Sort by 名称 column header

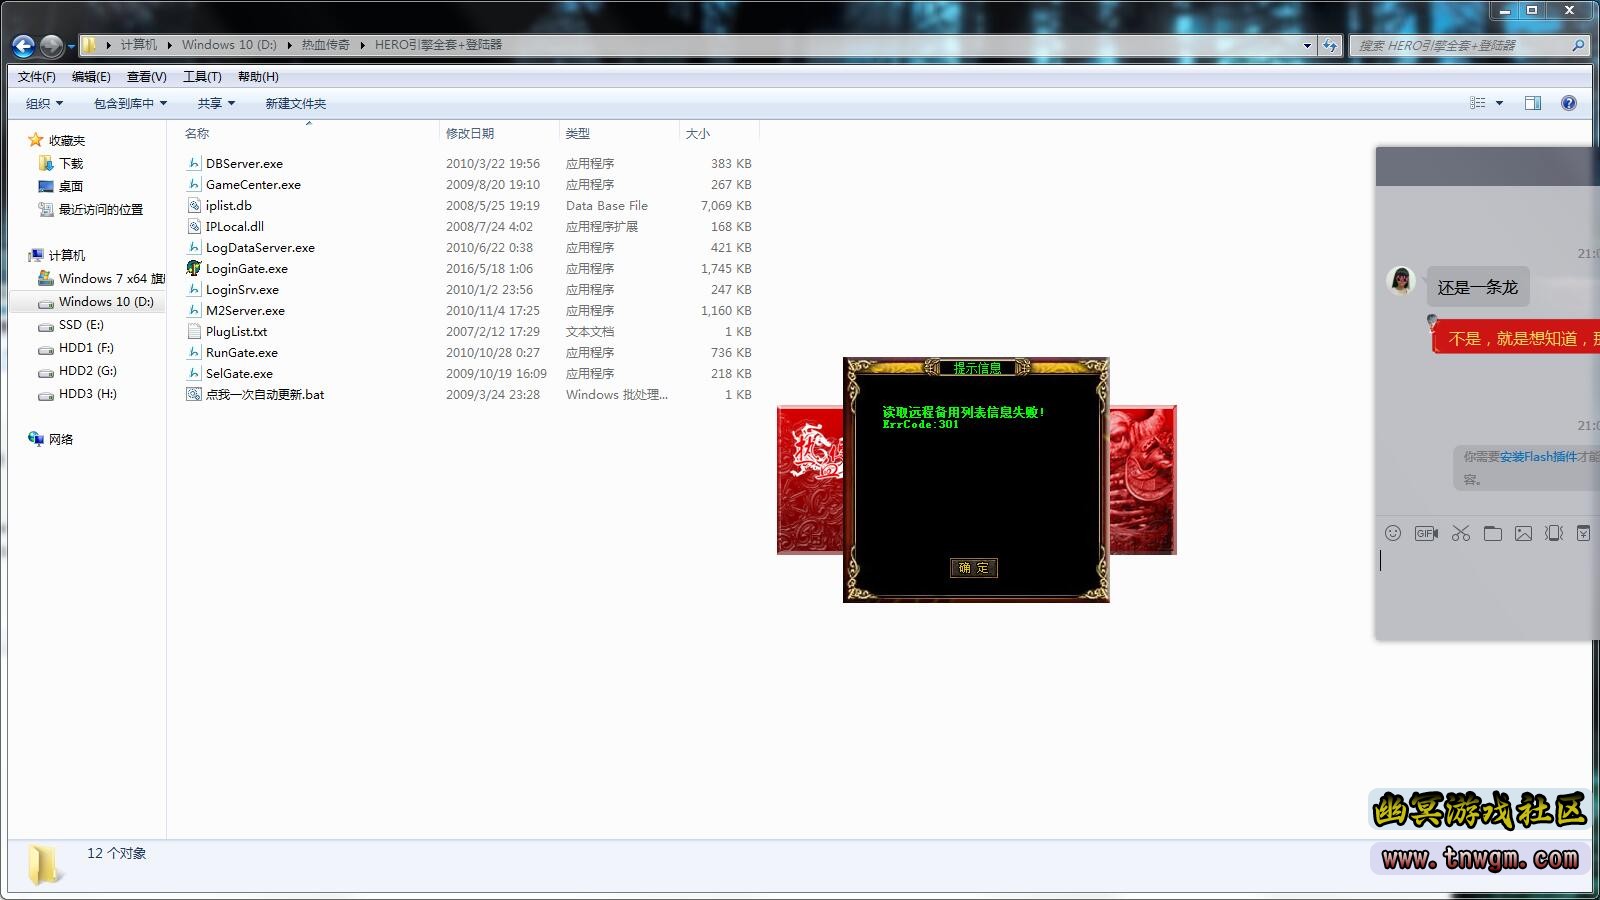(197, 133)
